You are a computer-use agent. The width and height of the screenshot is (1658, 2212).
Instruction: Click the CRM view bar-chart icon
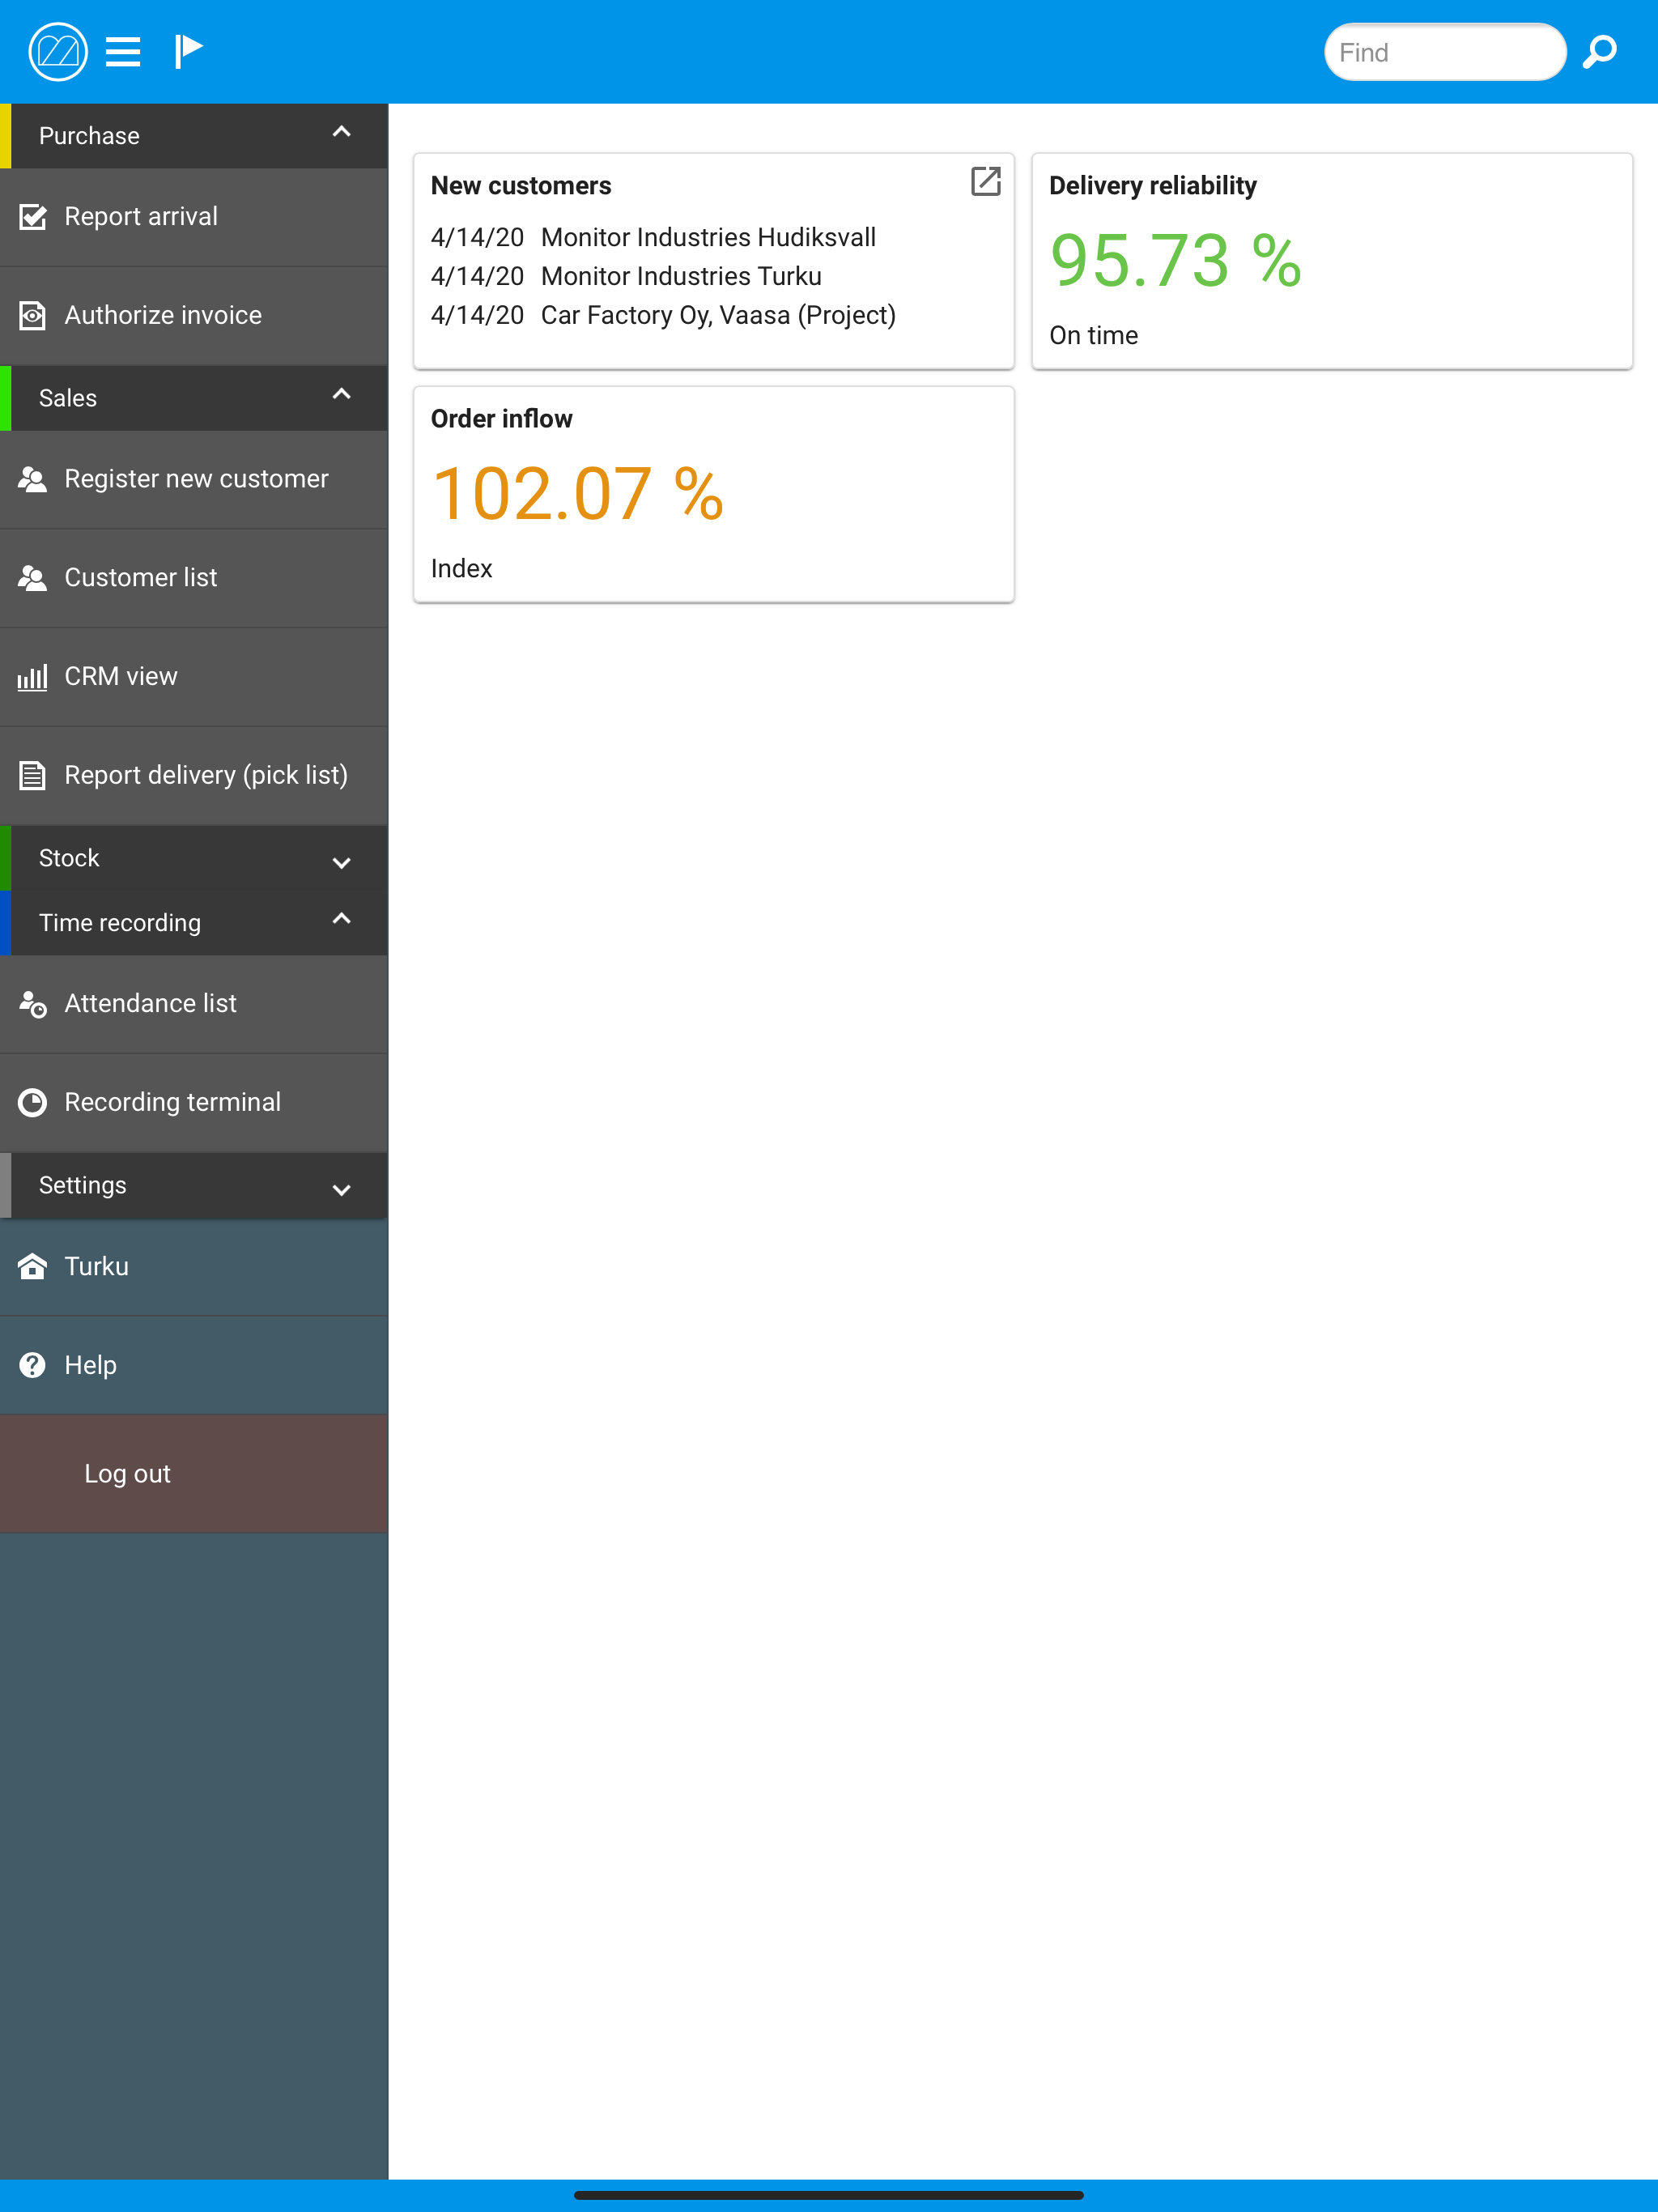point(33,677)
